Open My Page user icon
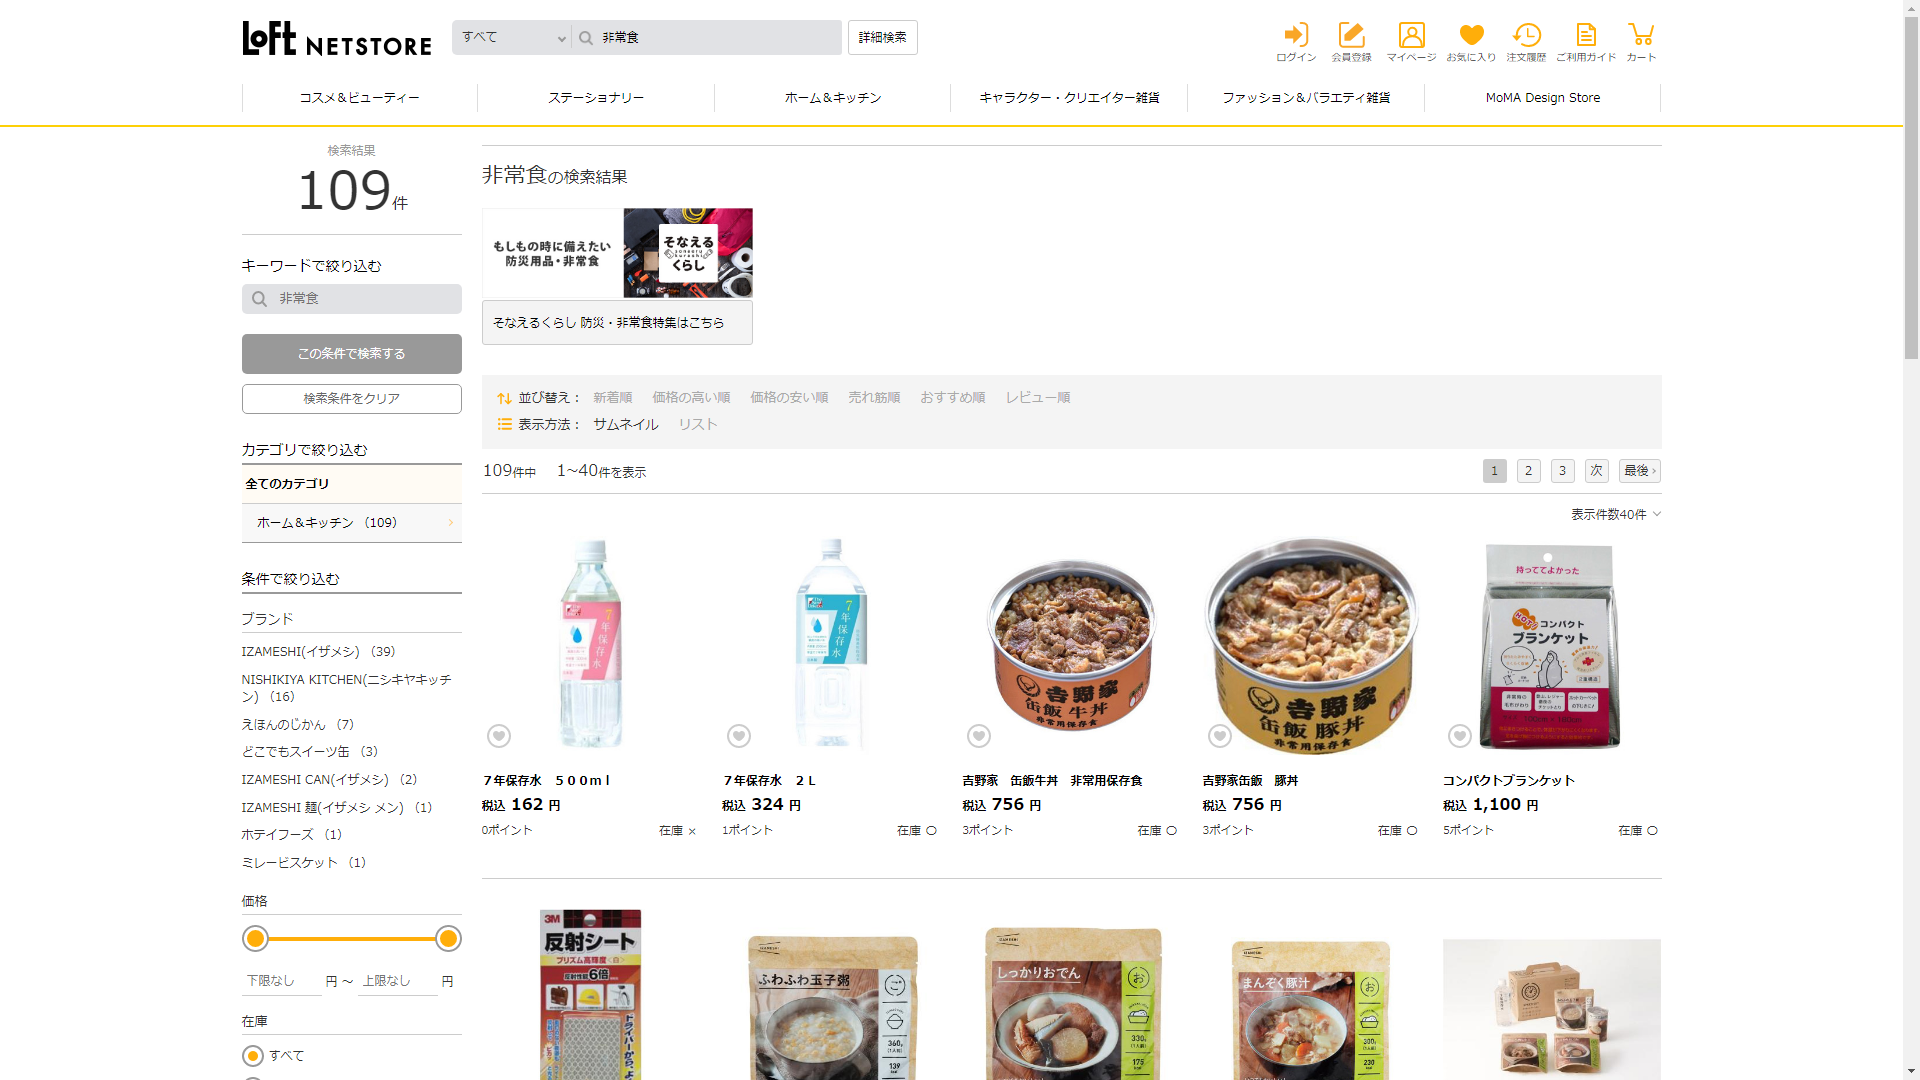The width and height of the screenshot is (1920, 1080). pos(1411,37)
